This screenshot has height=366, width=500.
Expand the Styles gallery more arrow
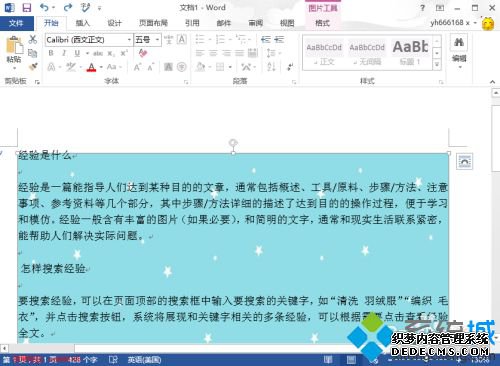(437, 65)
